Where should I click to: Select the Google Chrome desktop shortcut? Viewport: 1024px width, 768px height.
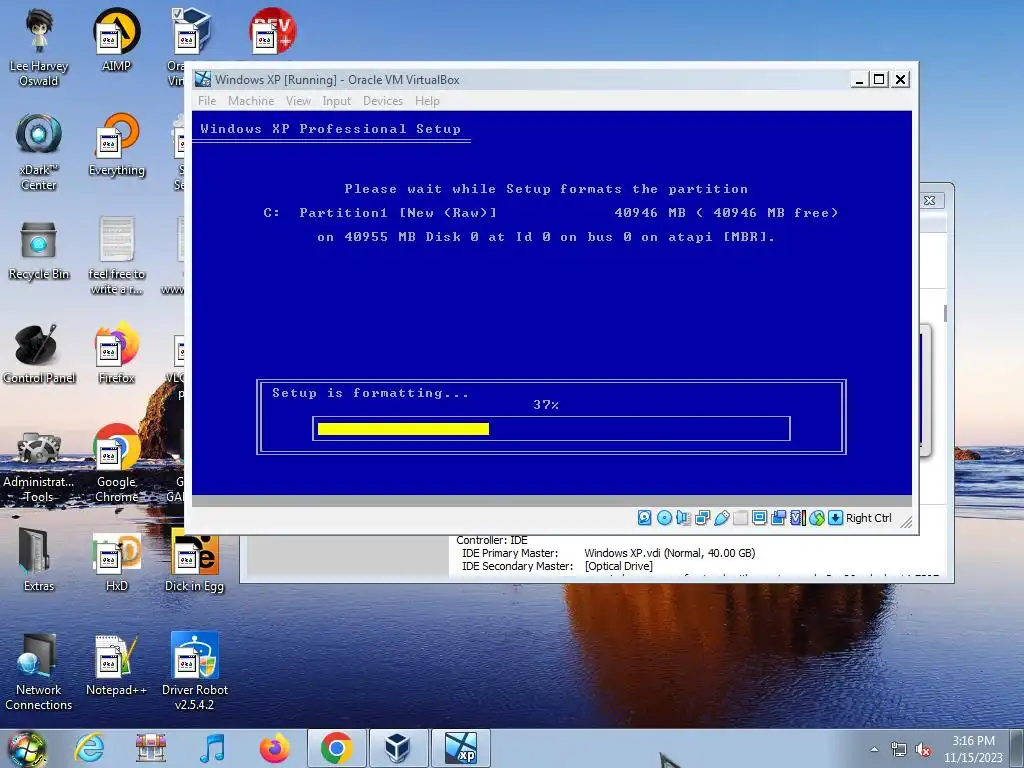[x=116, y=464]
